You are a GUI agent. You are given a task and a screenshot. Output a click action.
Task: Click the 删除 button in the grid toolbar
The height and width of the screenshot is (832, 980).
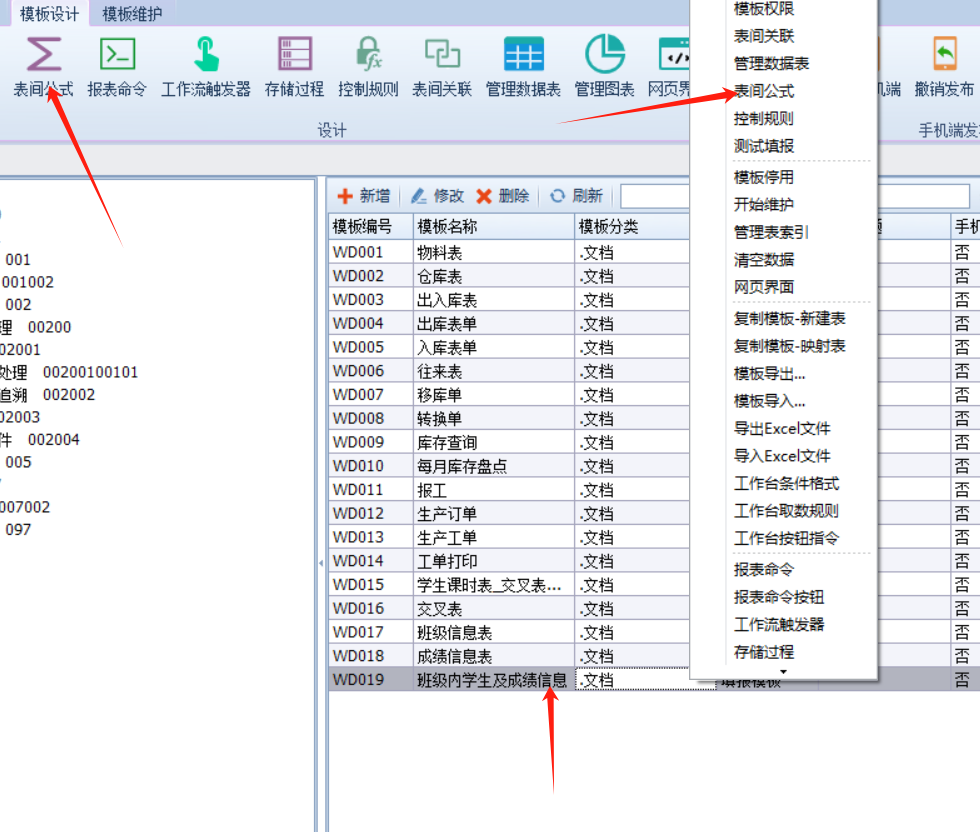coord(502,196)
